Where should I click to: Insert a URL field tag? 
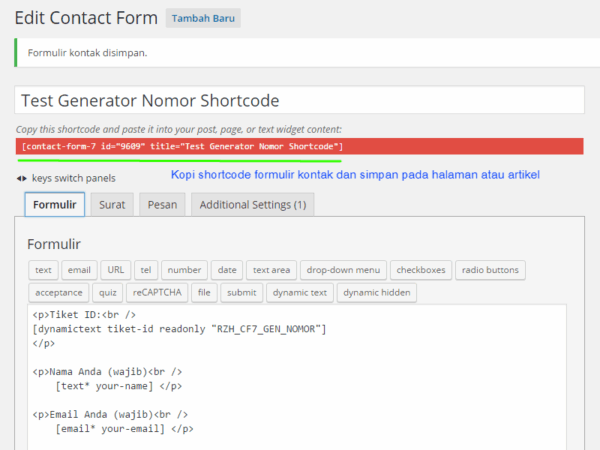pyautogui.click(x=116, y=270)
